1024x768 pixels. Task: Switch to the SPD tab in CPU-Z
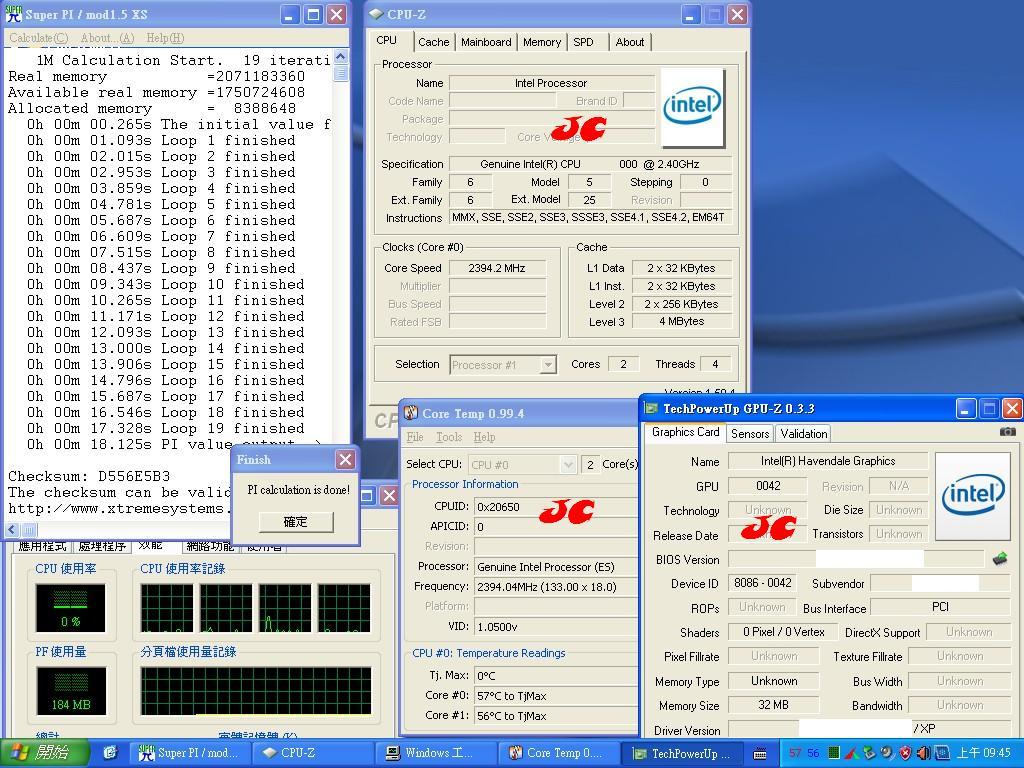coord(585,42)
